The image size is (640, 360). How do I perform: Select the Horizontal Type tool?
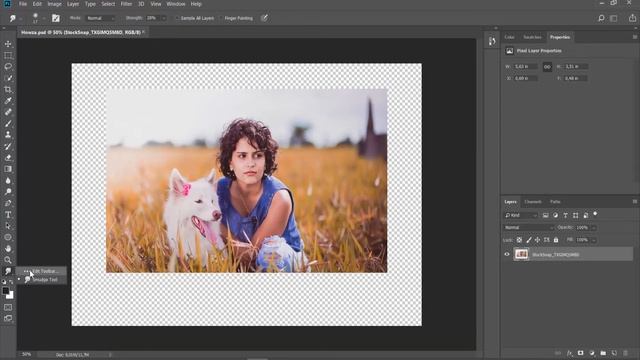tap(8, 215)
